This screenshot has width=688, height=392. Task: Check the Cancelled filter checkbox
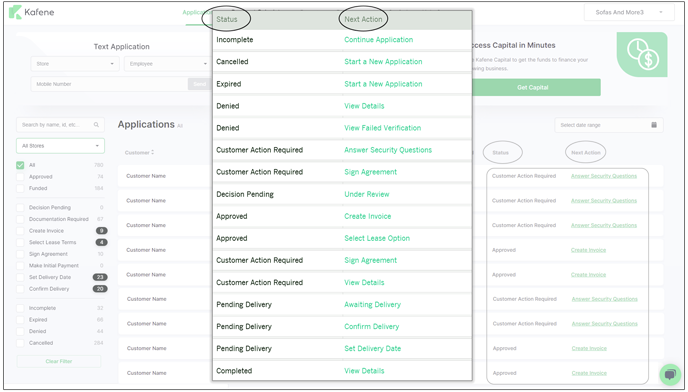20,343
